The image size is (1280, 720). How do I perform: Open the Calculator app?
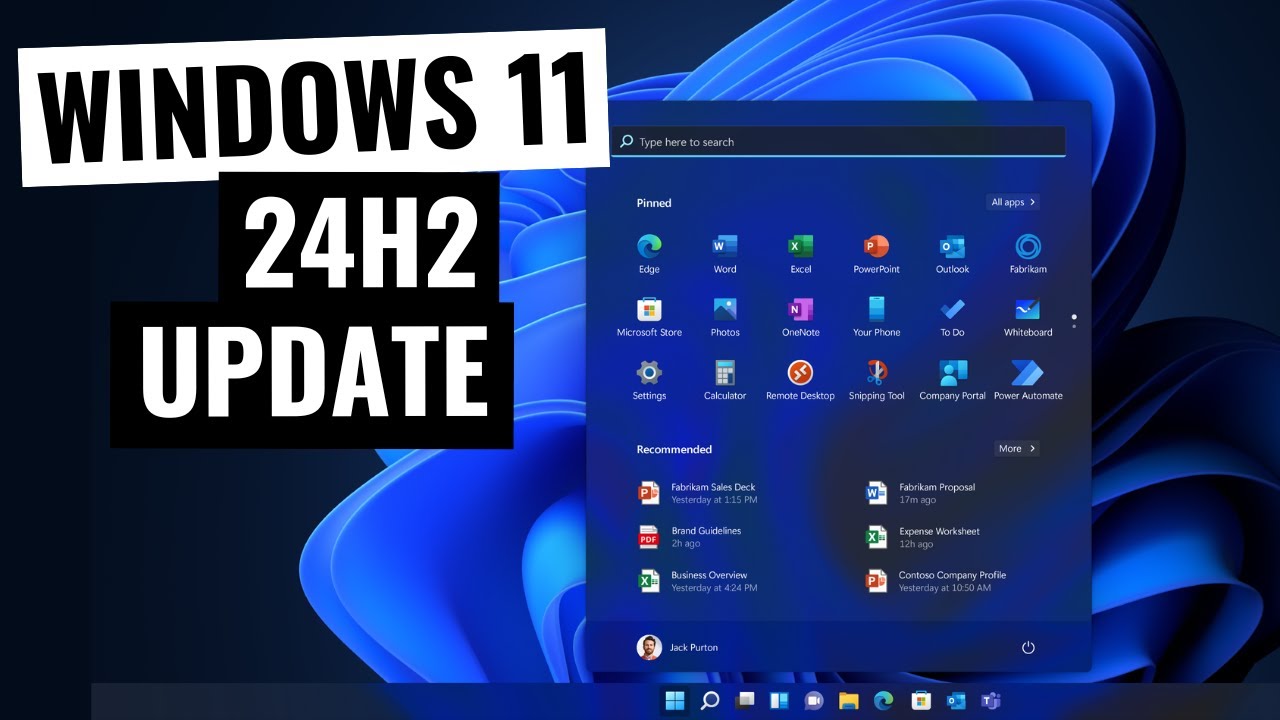[x=725, y=380]
